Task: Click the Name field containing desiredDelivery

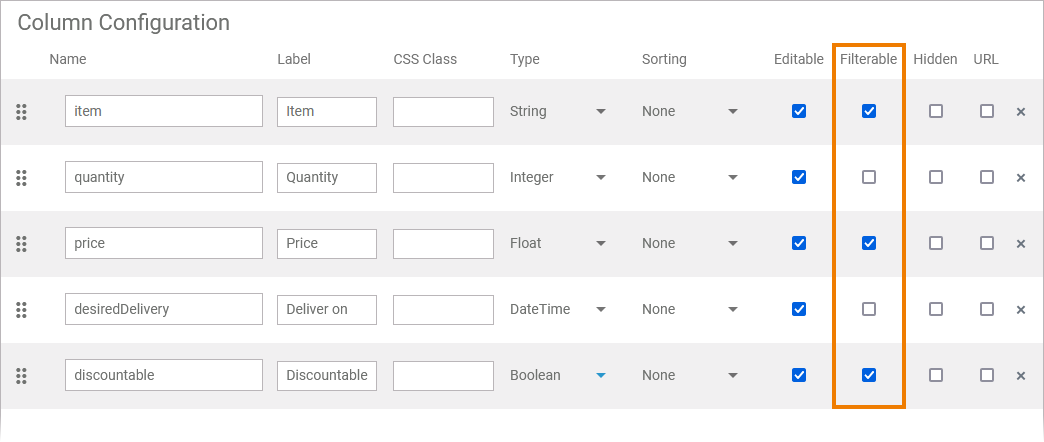Action: 164,309
